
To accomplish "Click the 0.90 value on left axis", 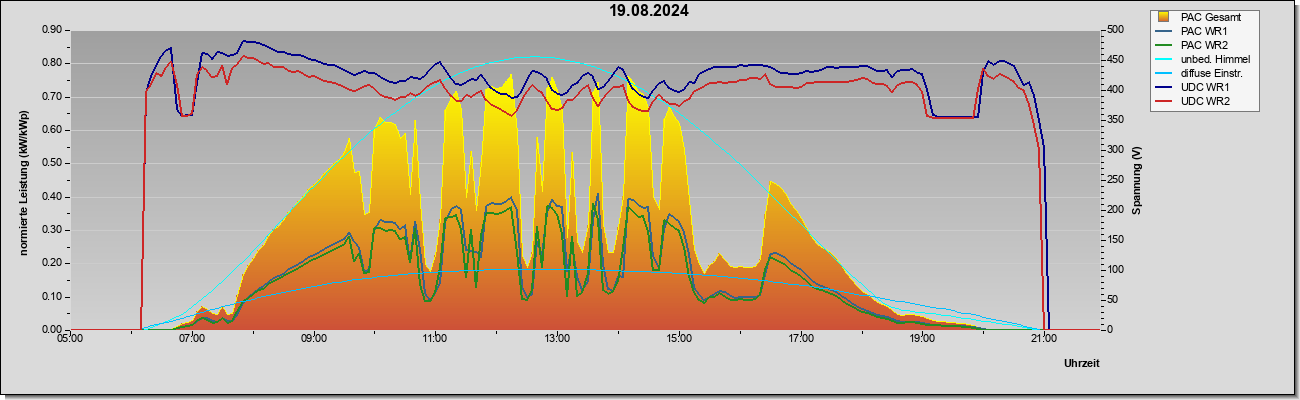I will pyautogui.click(x=52, y=30).
